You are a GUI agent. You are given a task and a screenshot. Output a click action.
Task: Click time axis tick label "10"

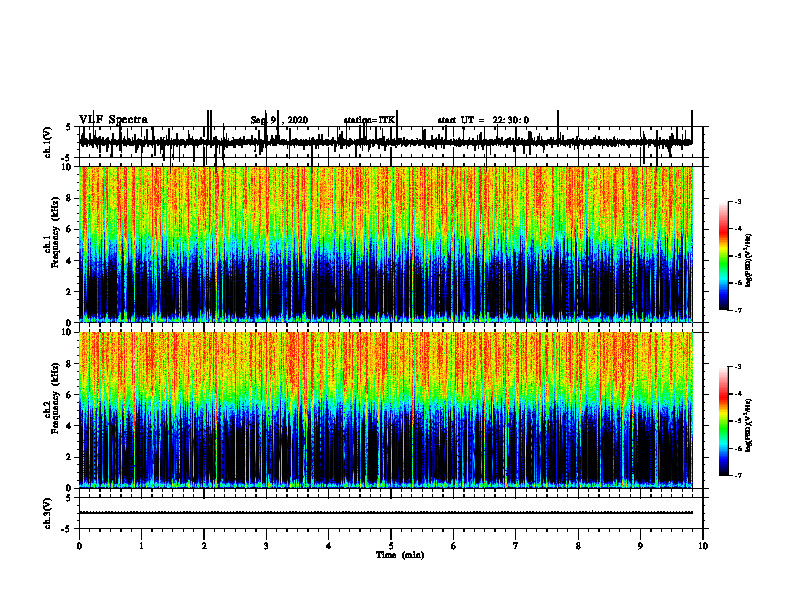tap(703, 546)
